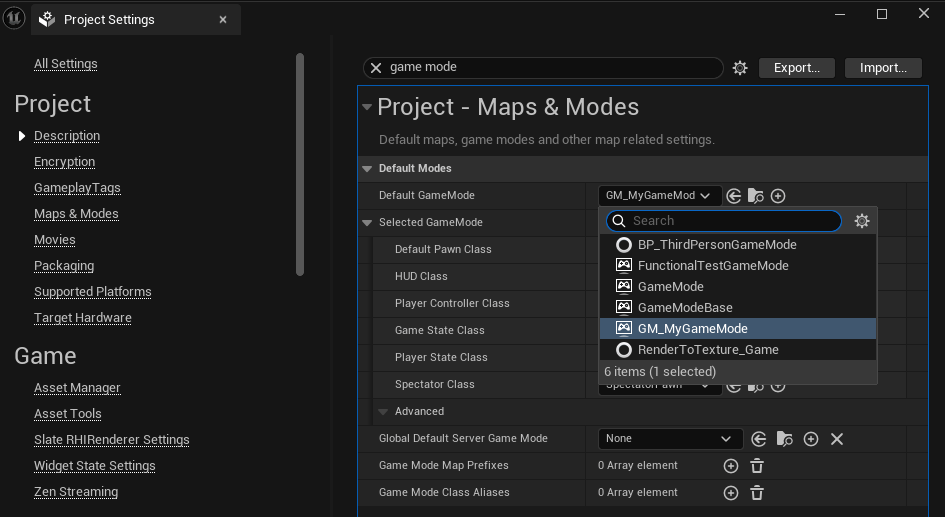945x517 pixels.
Task: Add element to Game Mode Map Prefixes
Action: 731,466
